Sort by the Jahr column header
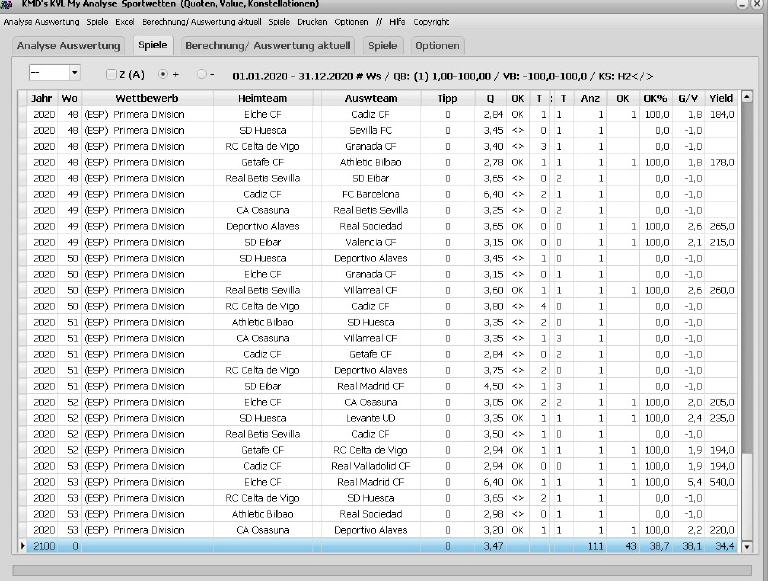The image size is (768, 581). 42,98
